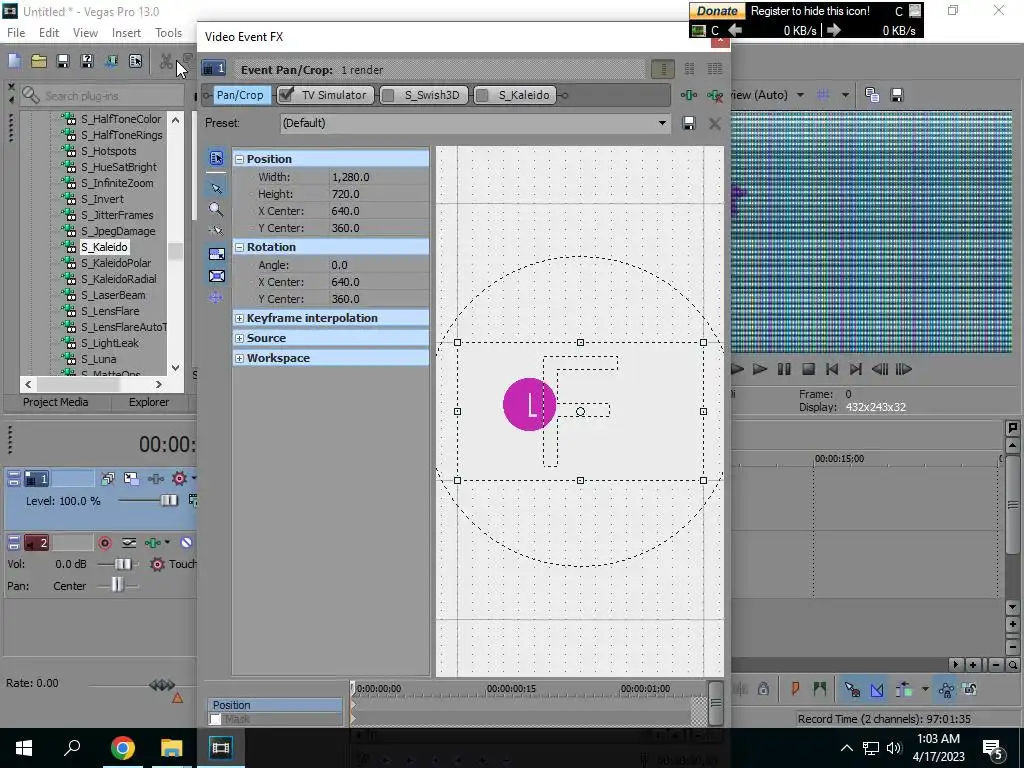The image size is (1024, 768).
Task: Click the Search plug-ins field
Action: tap(103, 96)
